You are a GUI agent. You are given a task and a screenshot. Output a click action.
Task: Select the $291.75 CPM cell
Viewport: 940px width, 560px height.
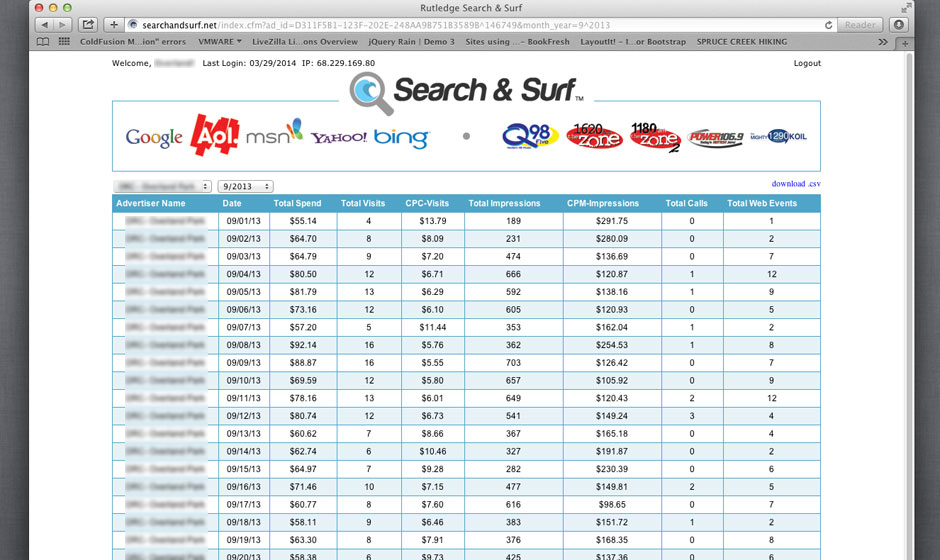tap(611, 221)
